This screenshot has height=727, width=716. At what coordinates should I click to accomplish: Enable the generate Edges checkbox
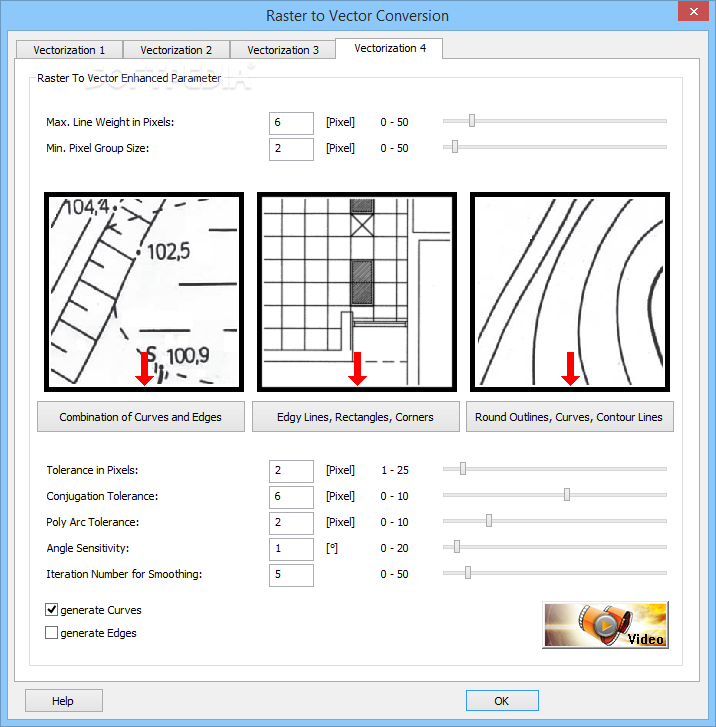pyautogui.click(x=51, y=632)
